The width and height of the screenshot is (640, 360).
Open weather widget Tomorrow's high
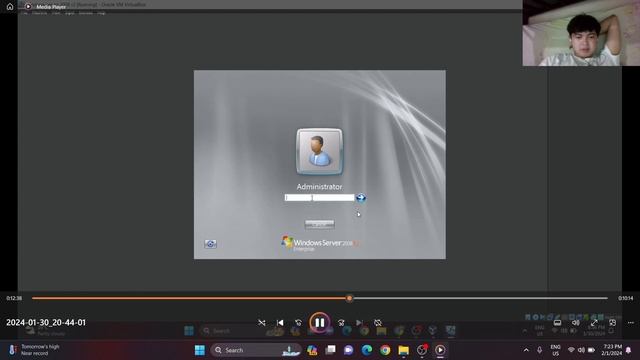[x=35, y=350]
